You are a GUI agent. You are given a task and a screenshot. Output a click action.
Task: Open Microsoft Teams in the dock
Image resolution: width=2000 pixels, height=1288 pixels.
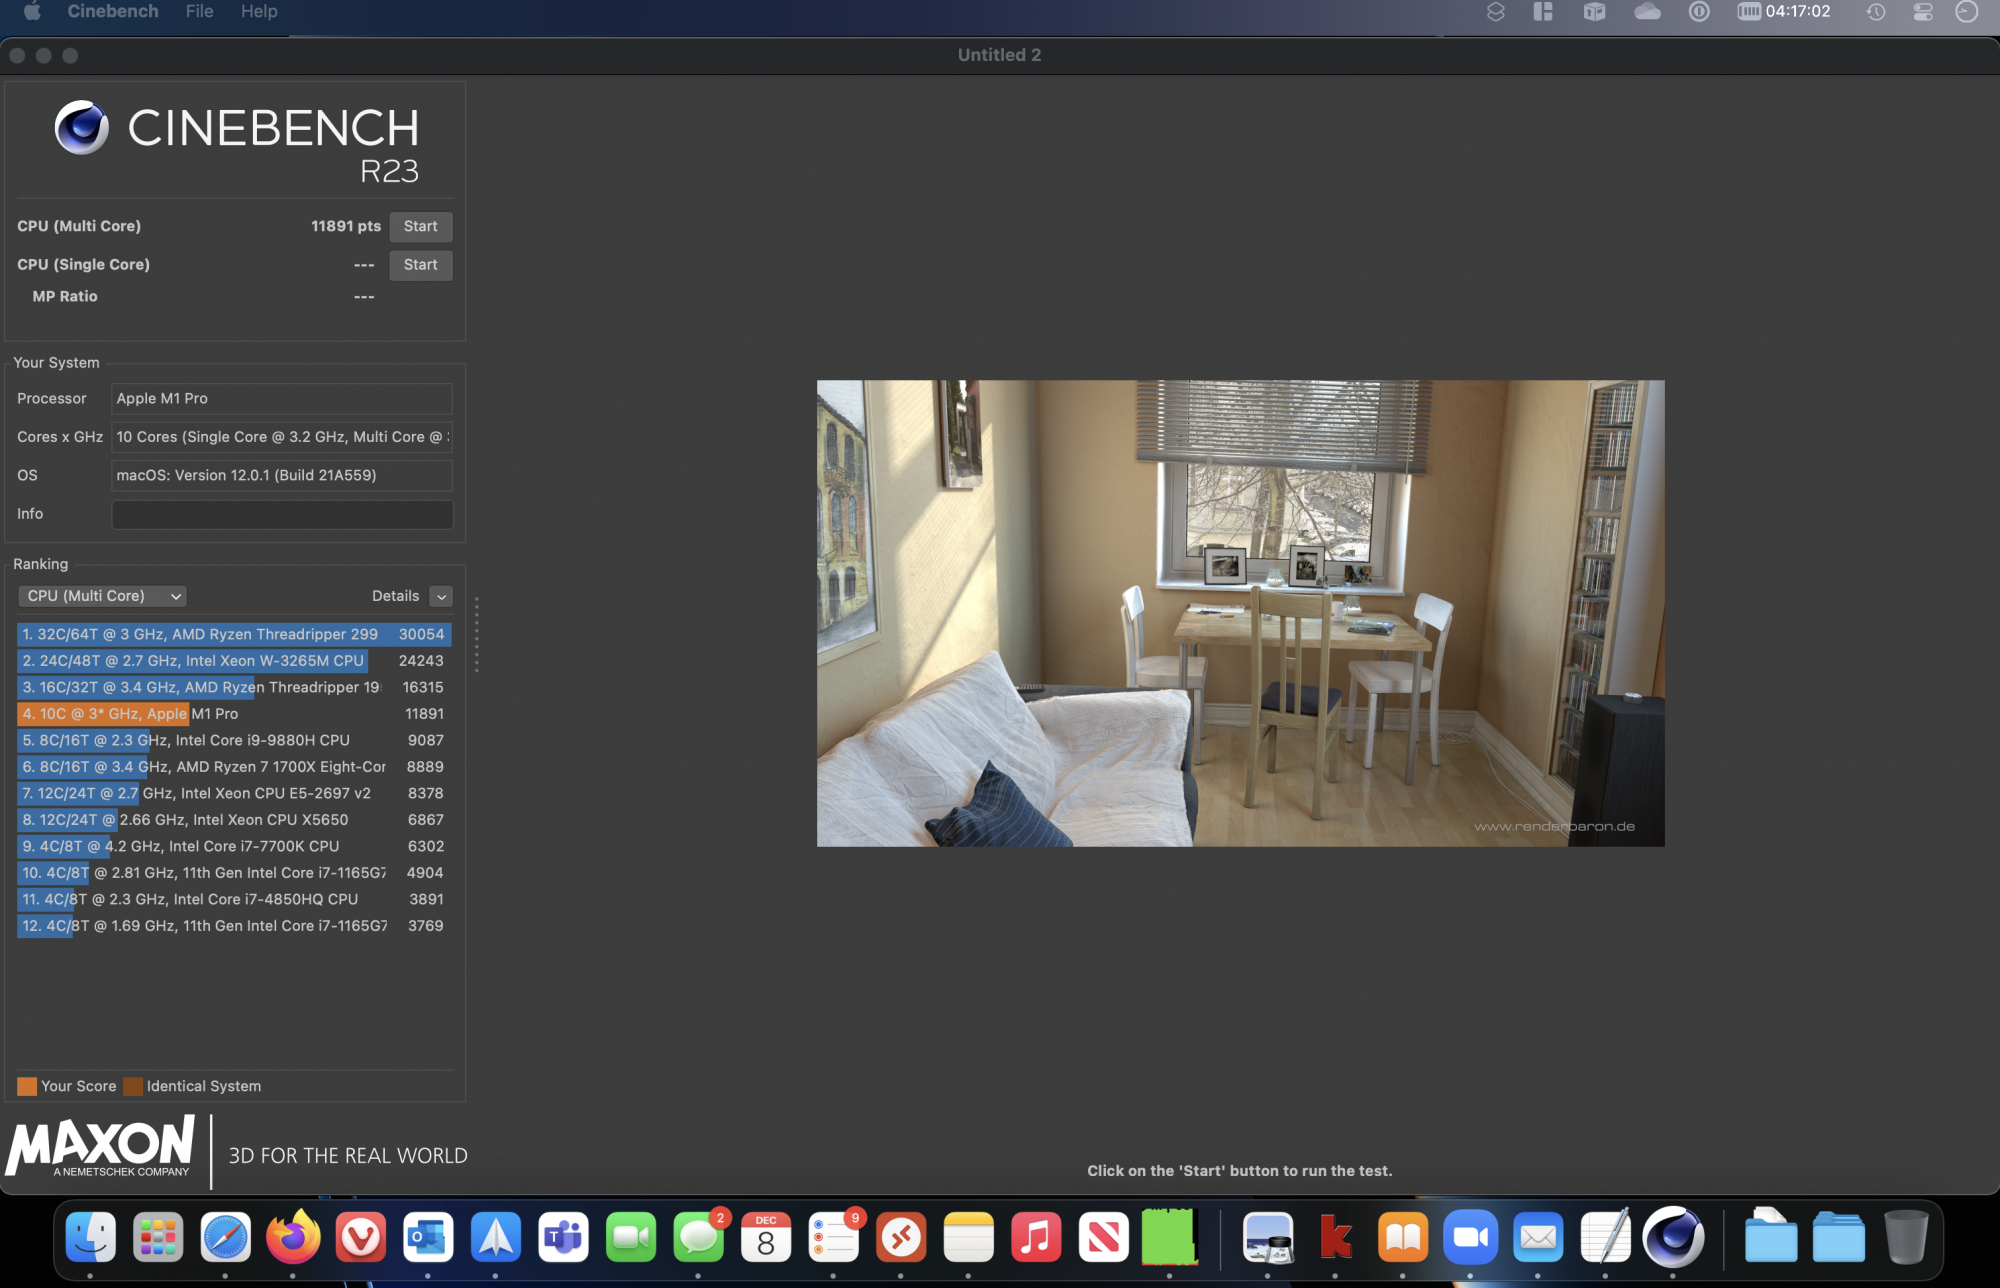coord(563,1237)
